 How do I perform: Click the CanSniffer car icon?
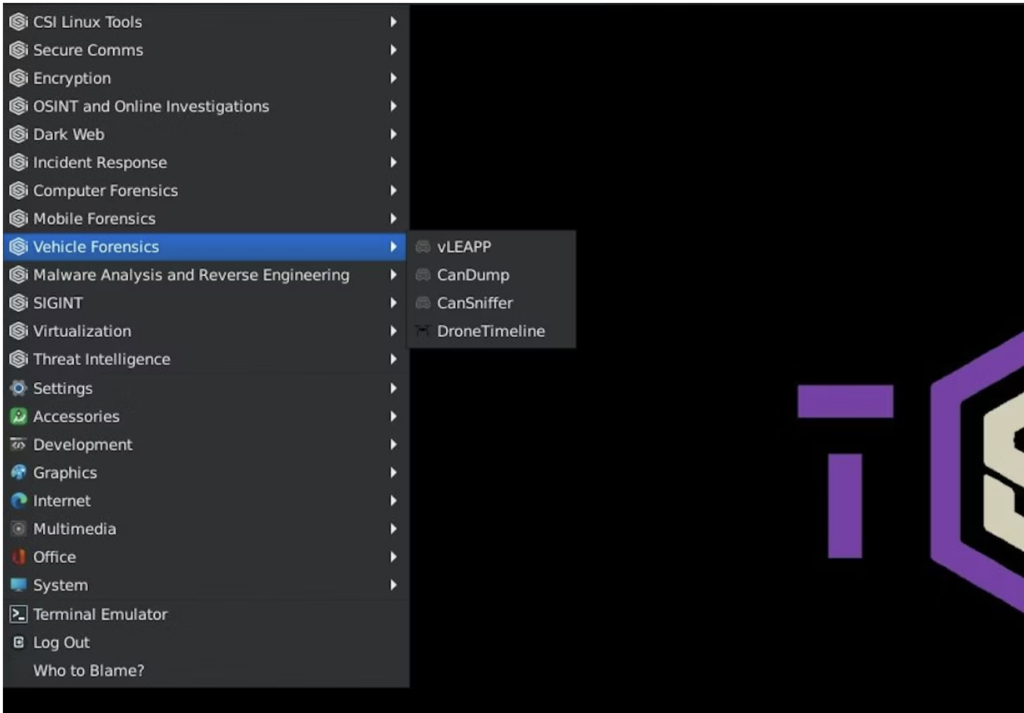tap(423, 303)
